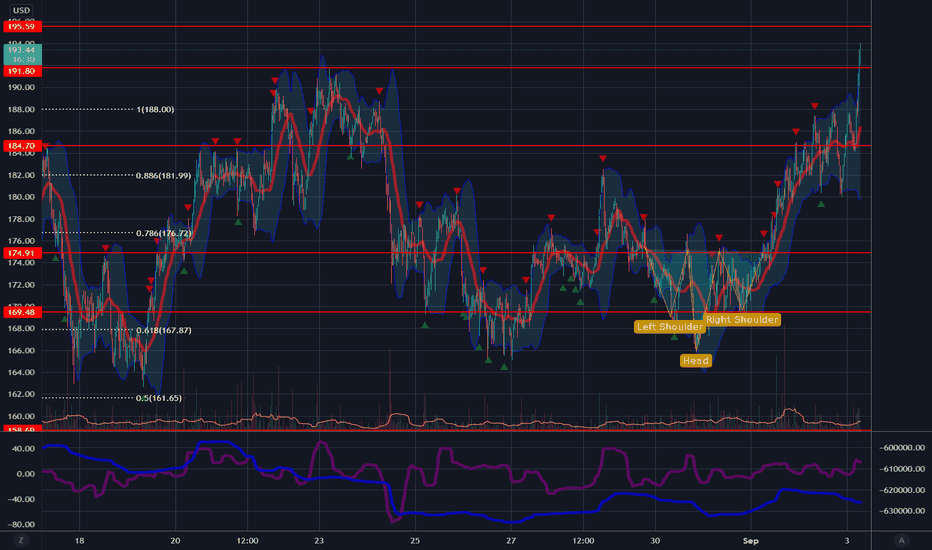Click date 25 on the time axis

point(415,540)
